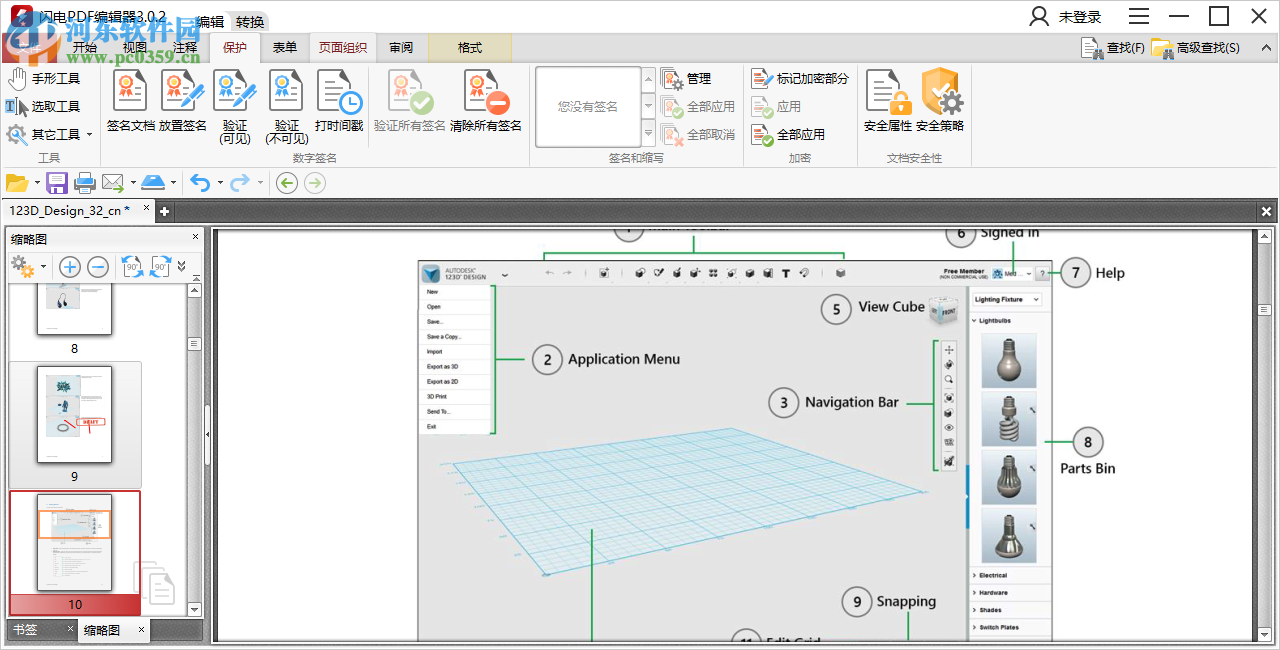Click the 查找(F) find button

1114,47
